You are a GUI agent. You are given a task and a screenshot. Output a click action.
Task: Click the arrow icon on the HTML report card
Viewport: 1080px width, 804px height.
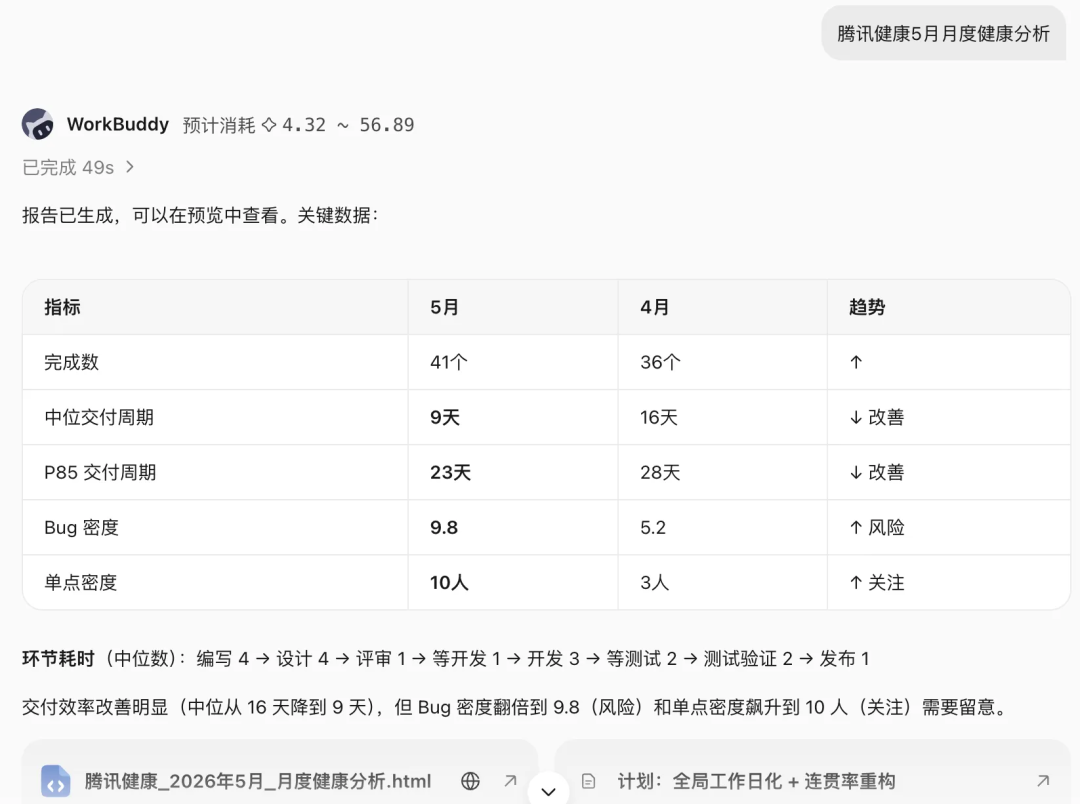(x=510, y=781)
